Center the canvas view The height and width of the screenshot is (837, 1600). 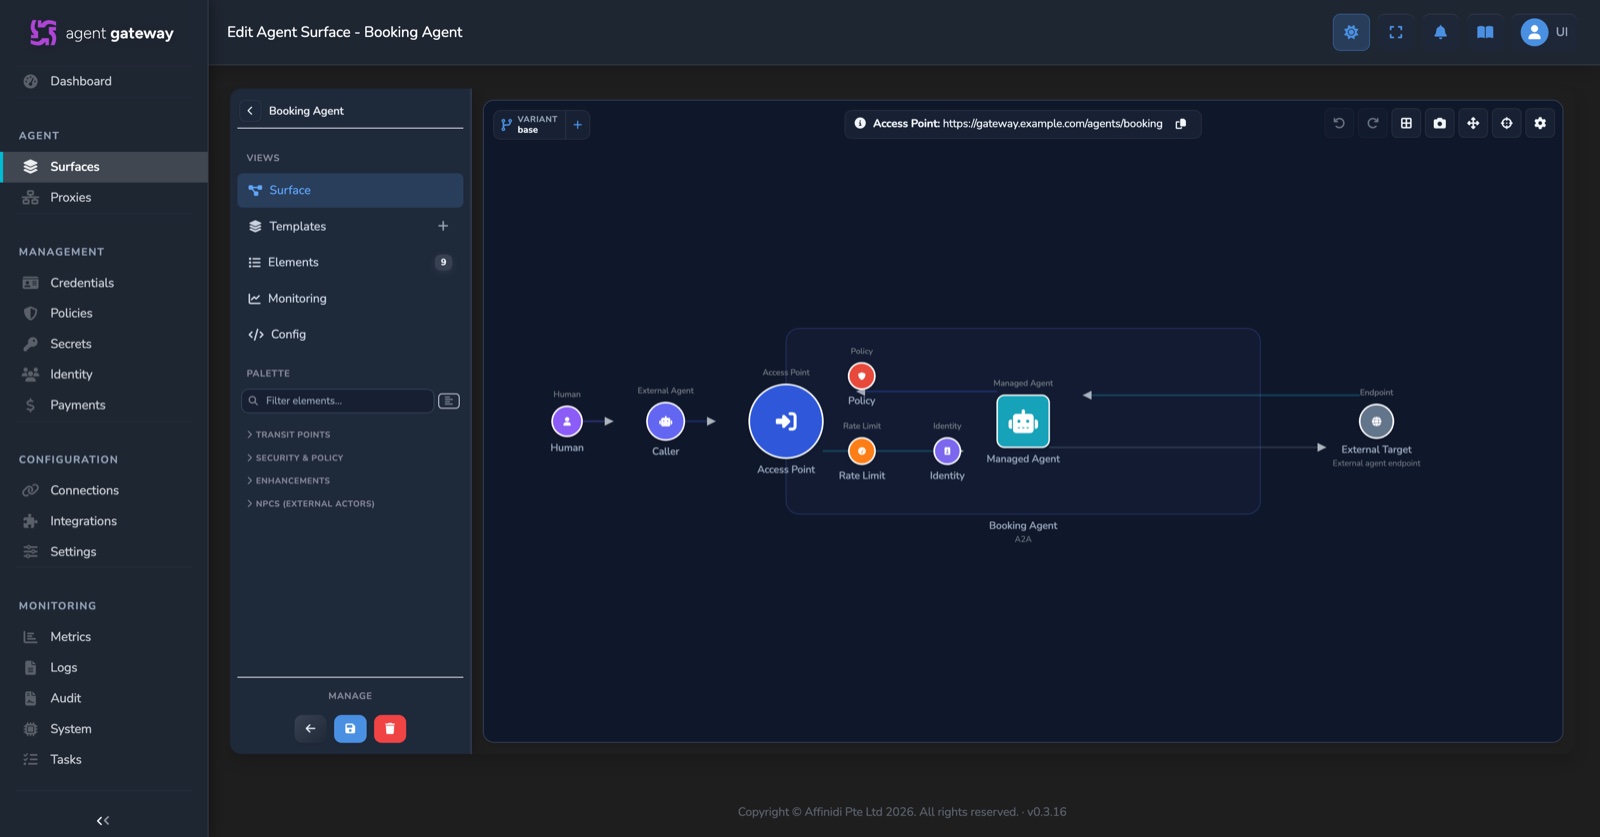(x=1507, y=123)
